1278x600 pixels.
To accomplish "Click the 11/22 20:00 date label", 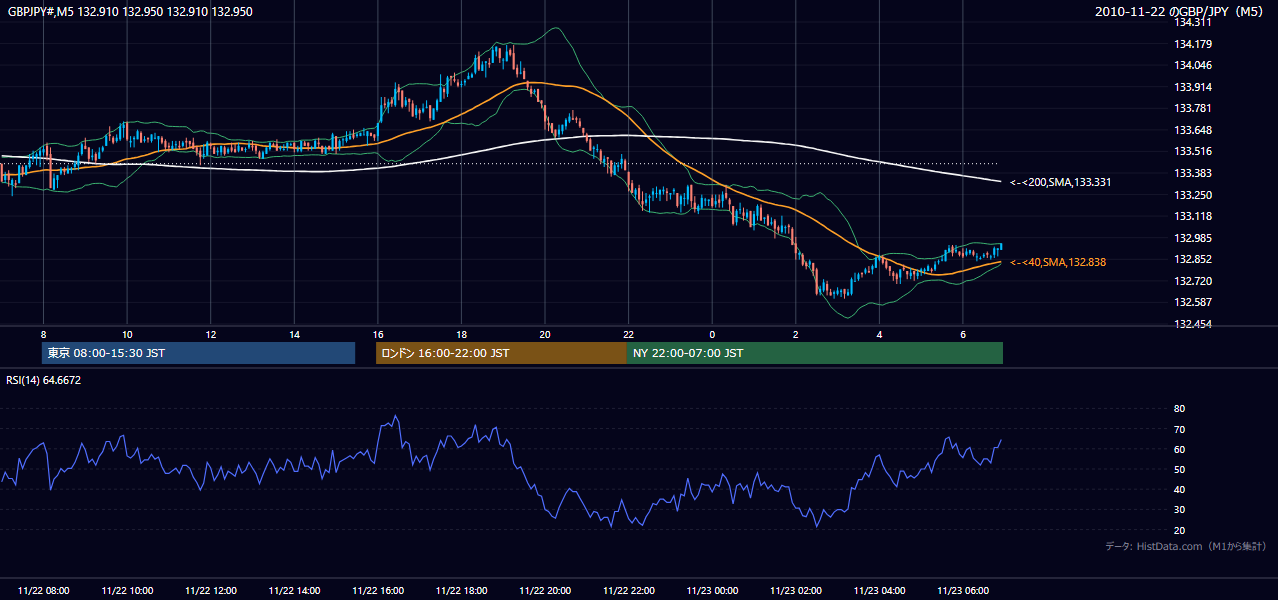I will 545,591.
